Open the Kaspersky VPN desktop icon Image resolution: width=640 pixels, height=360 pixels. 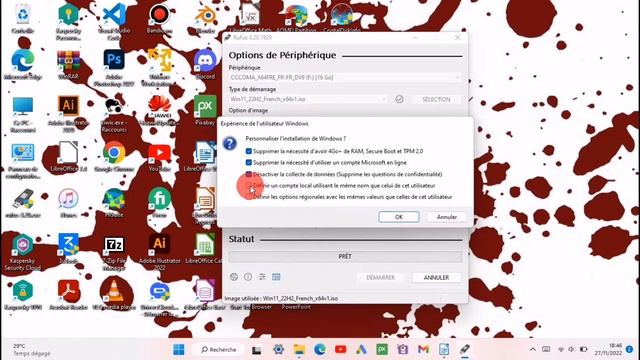point(23,295)
